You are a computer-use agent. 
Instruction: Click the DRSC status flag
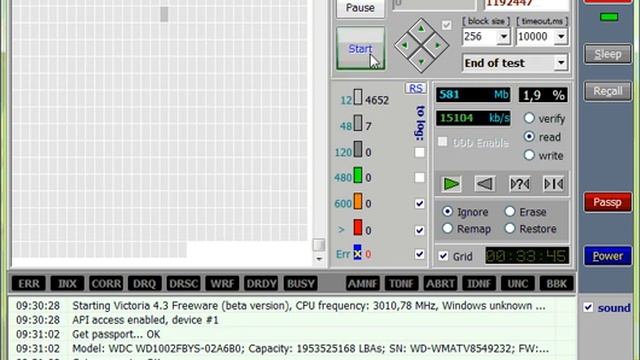tap(183, 284)
